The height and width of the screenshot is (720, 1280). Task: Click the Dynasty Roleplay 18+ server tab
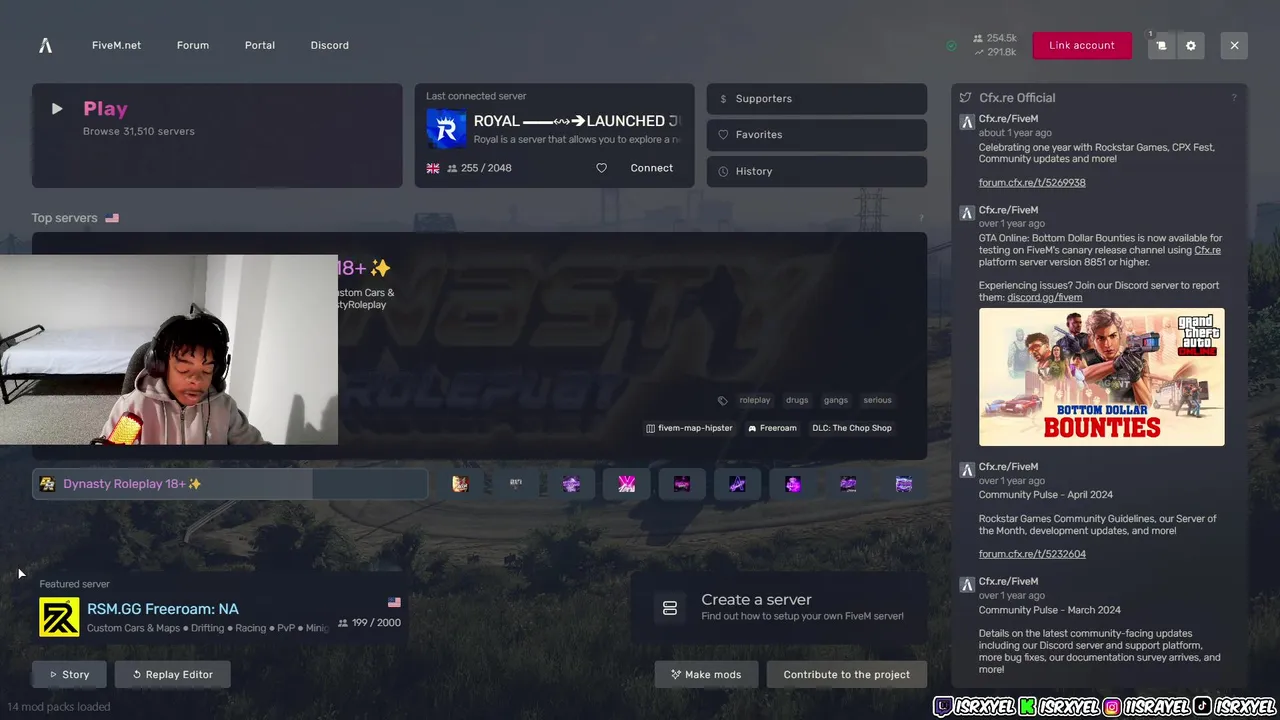tap(230, 484)
